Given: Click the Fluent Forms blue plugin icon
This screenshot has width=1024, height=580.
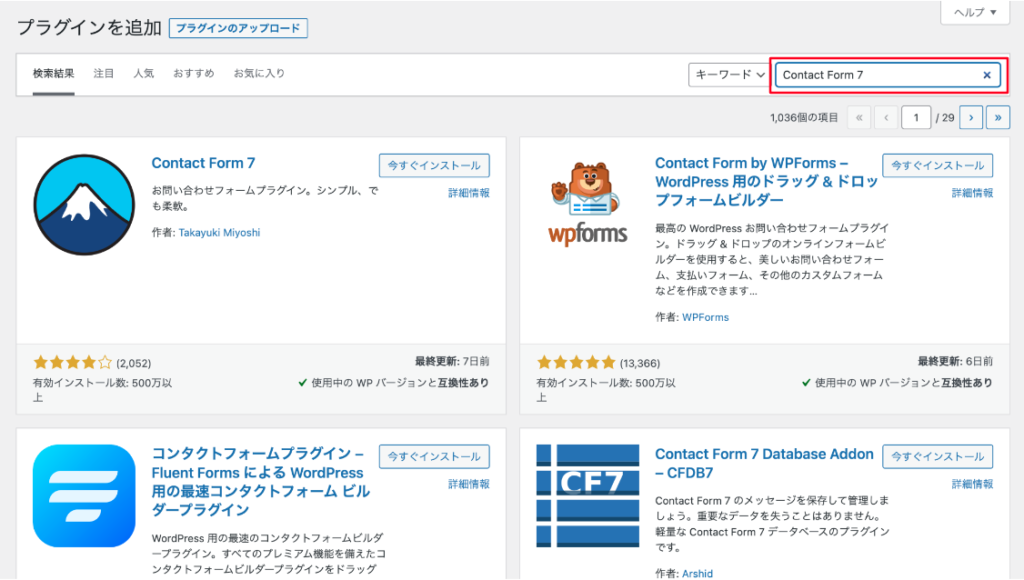Looking at the screenshot, I should [84, 495].
